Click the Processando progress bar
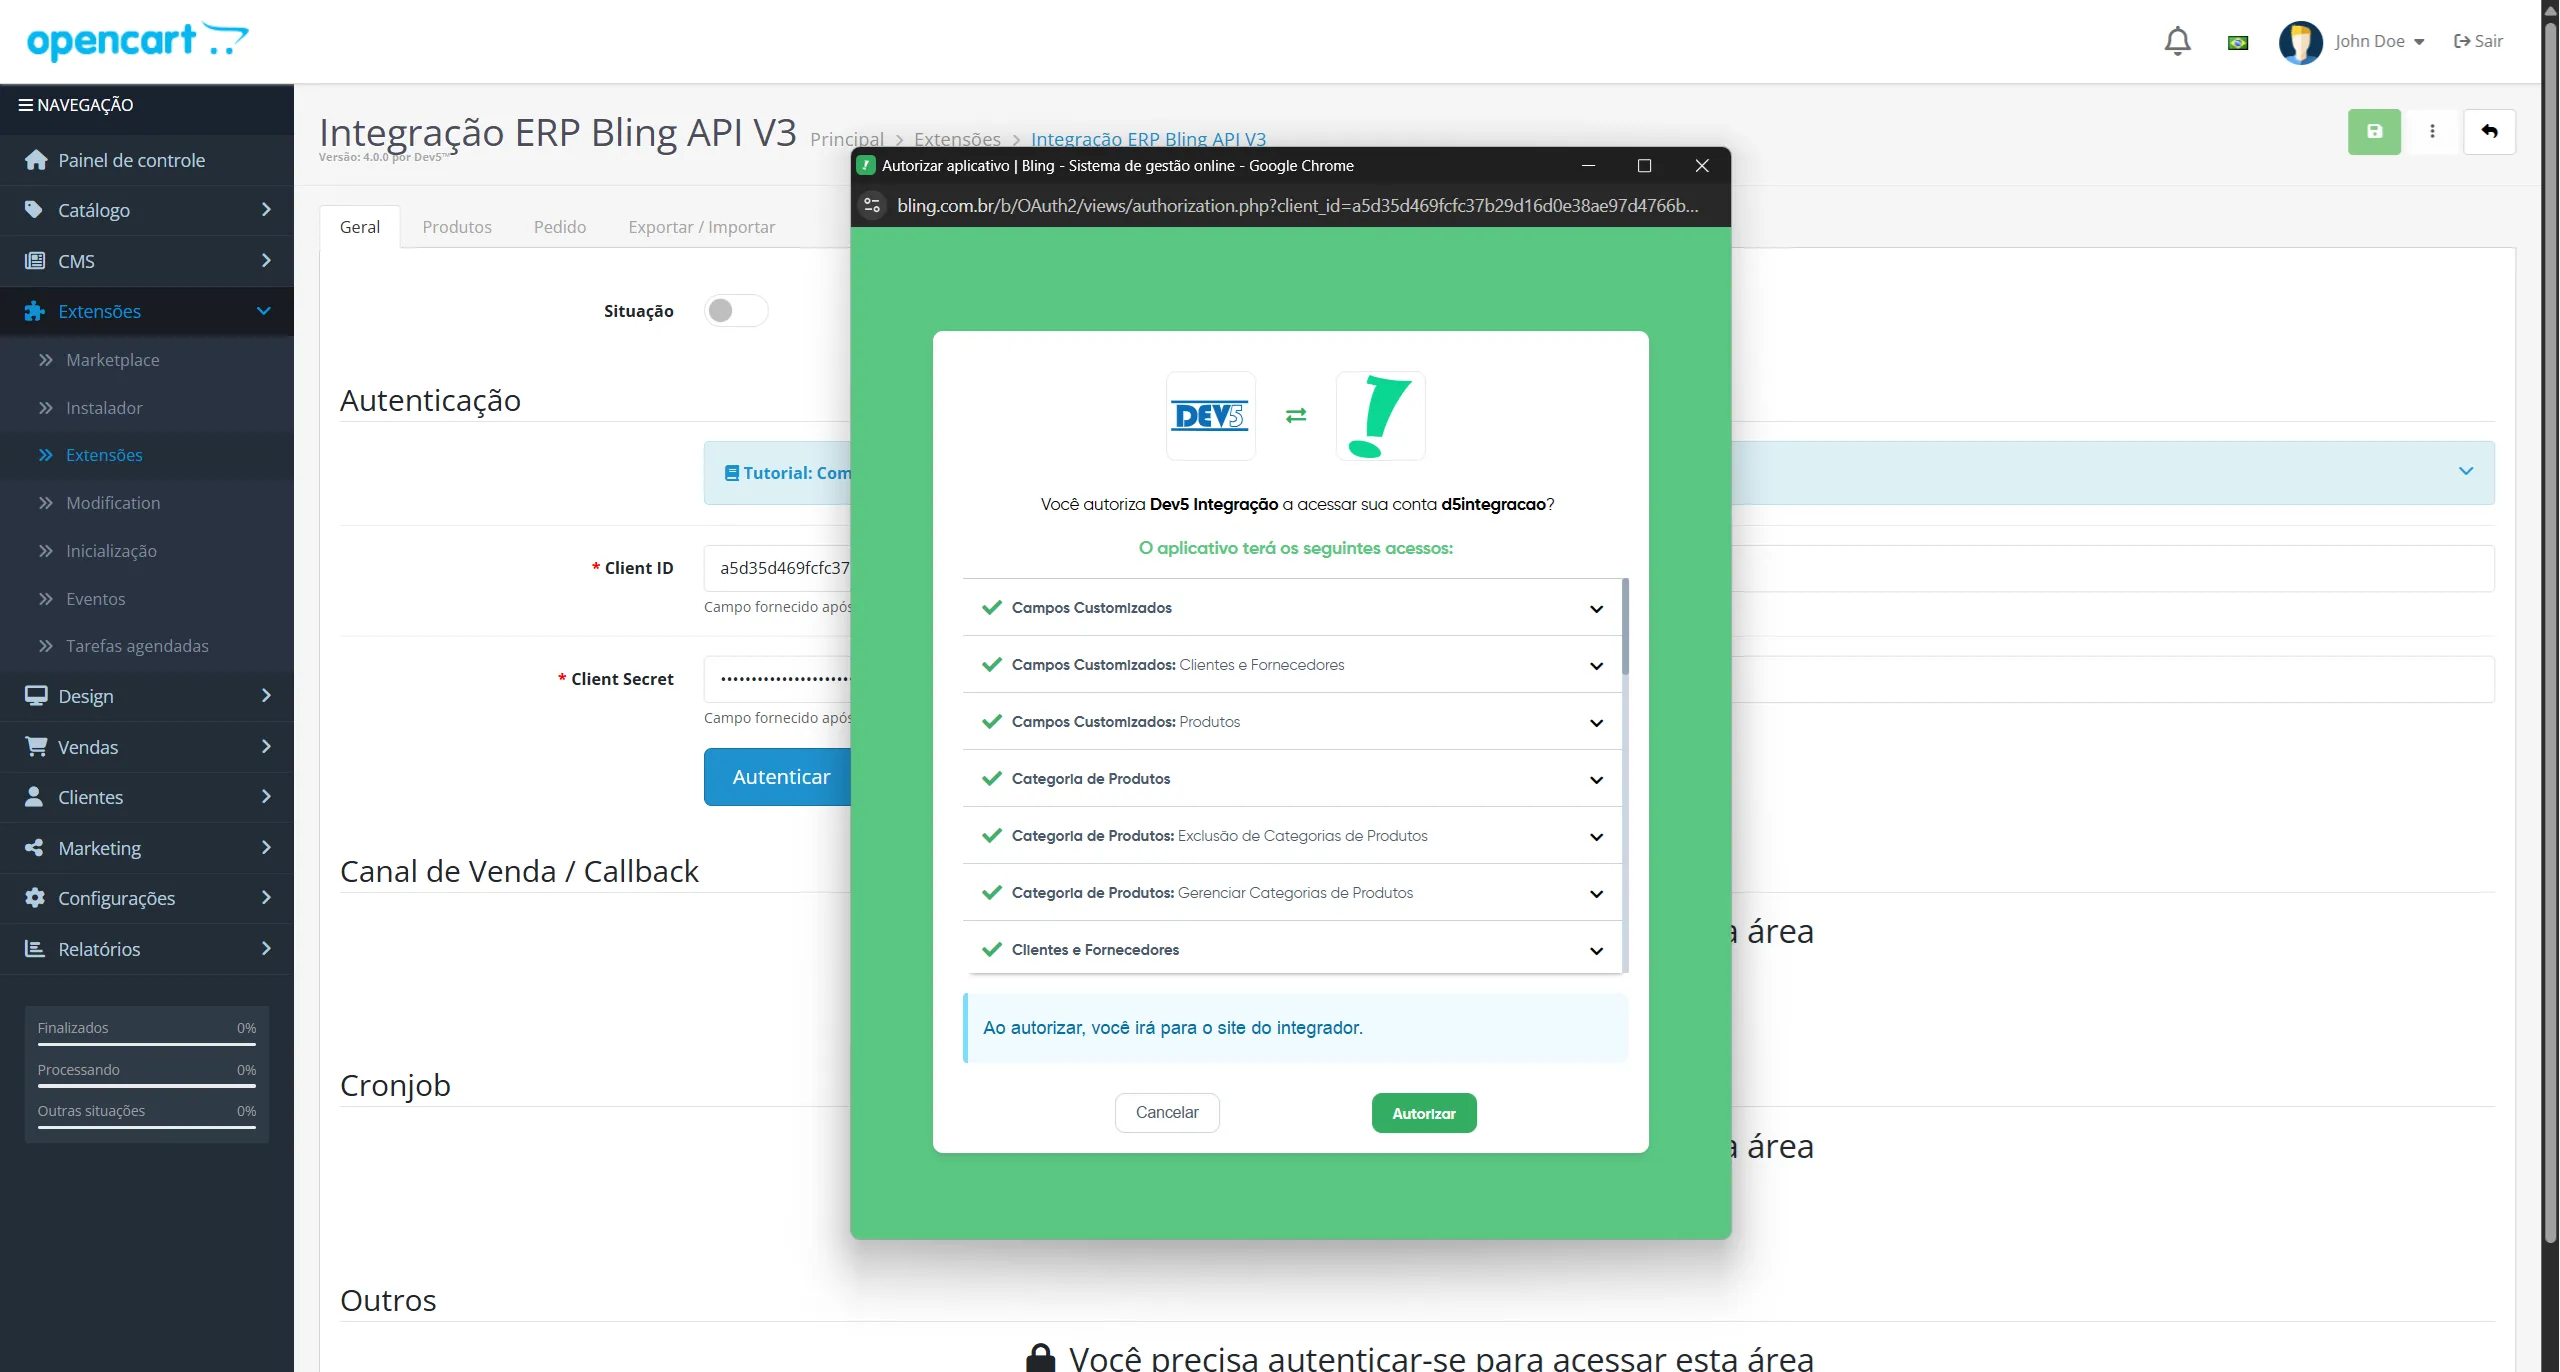 tap(147, 1087)
